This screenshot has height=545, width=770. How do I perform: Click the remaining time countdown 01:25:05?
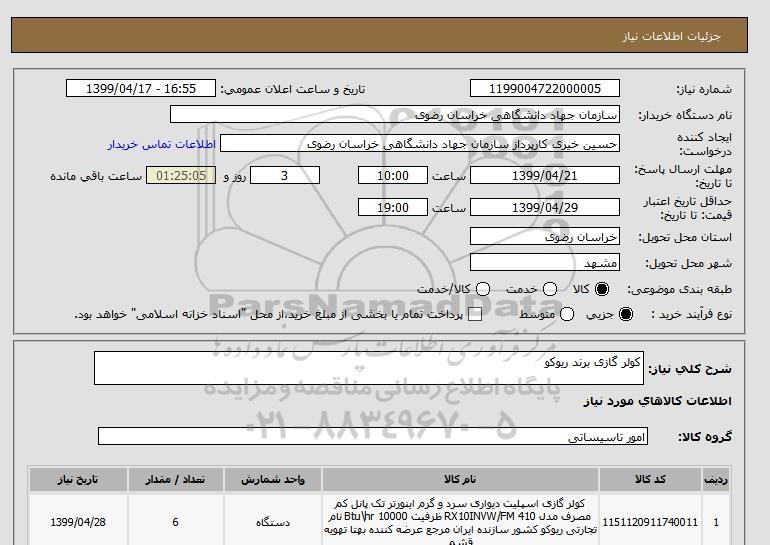[x=181, y=175]
